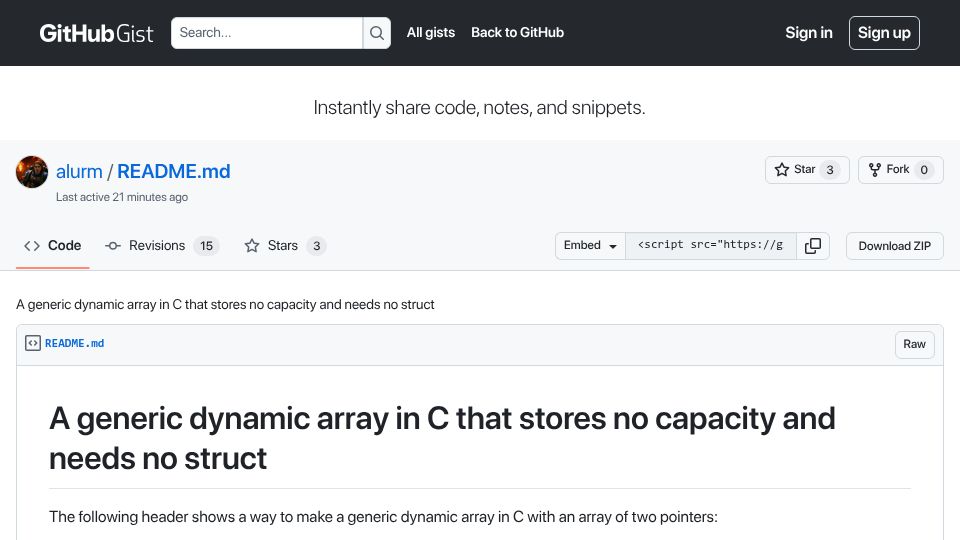
Task: Click the search magnifier button
Action: 377,33
